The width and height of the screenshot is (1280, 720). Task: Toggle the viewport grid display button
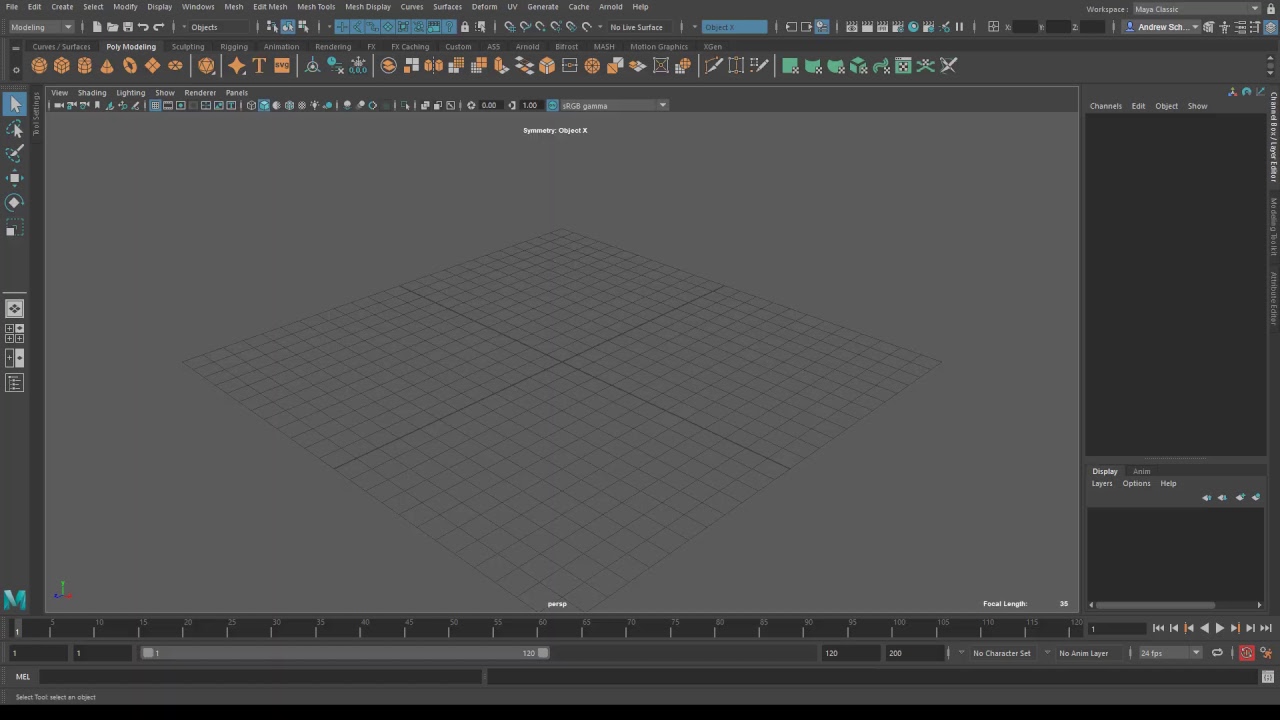pyautogui.click(x=155, y=105)
